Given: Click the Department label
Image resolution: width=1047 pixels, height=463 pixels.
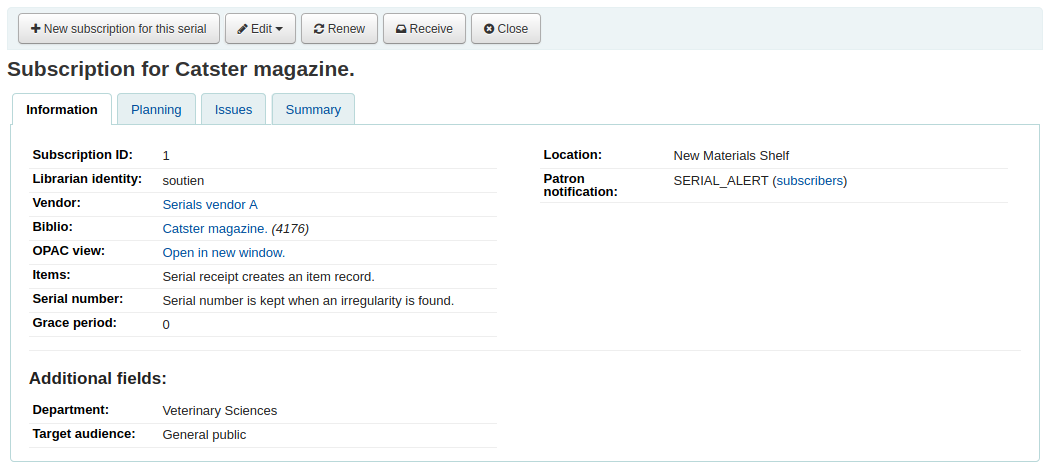Looking at the screenshot, I should click(x=71, y=410).
